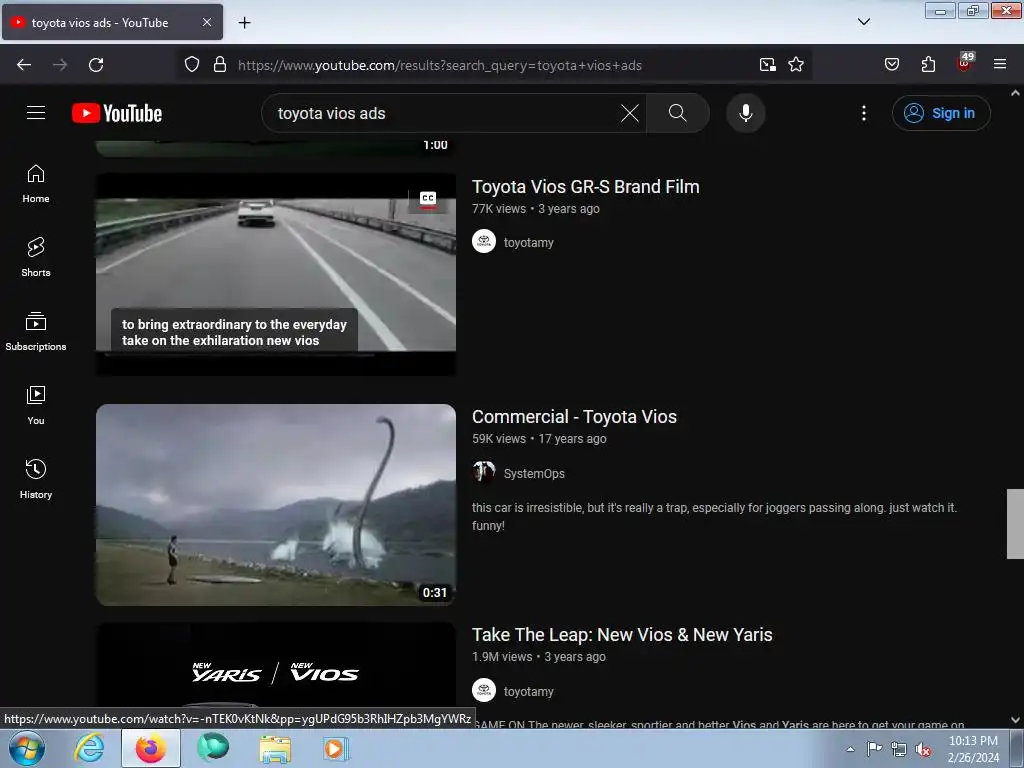The height and width of the screenshot is (768, 1024).
Task: Open the Commercial - Toyota Vios thumbnail
Action: point(276,505)
